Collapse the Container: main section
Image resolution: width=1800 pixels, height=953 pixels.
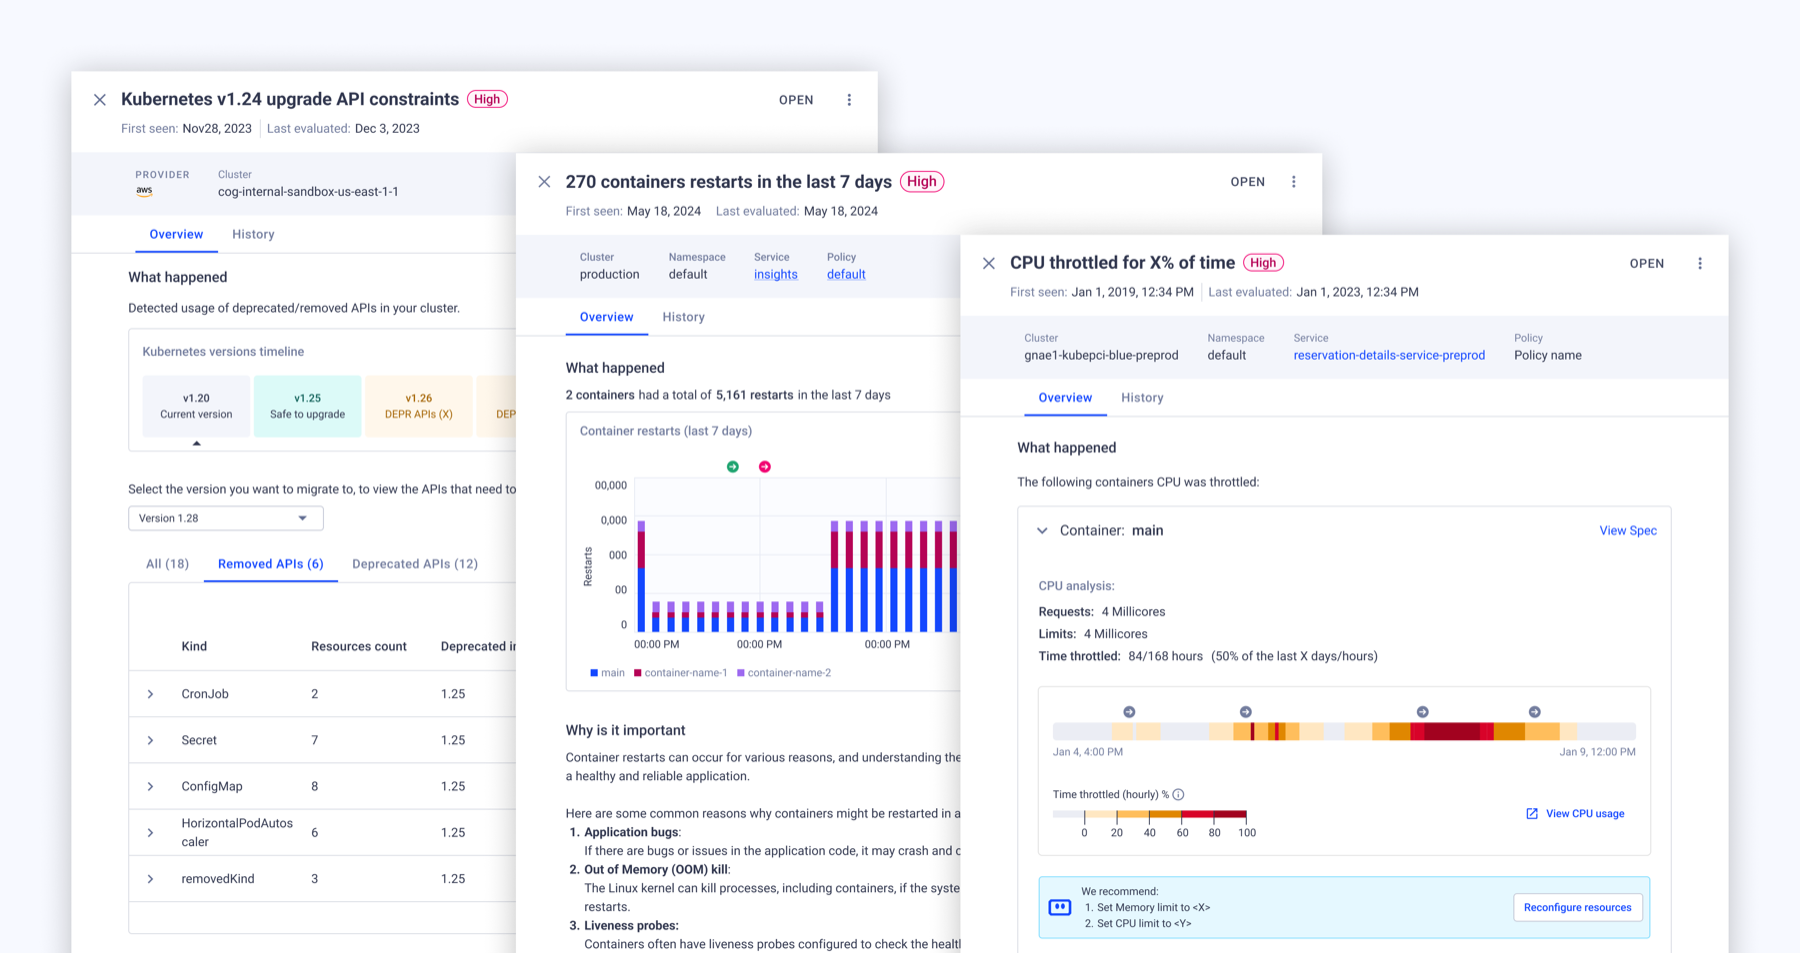[x=1042, y=531]
